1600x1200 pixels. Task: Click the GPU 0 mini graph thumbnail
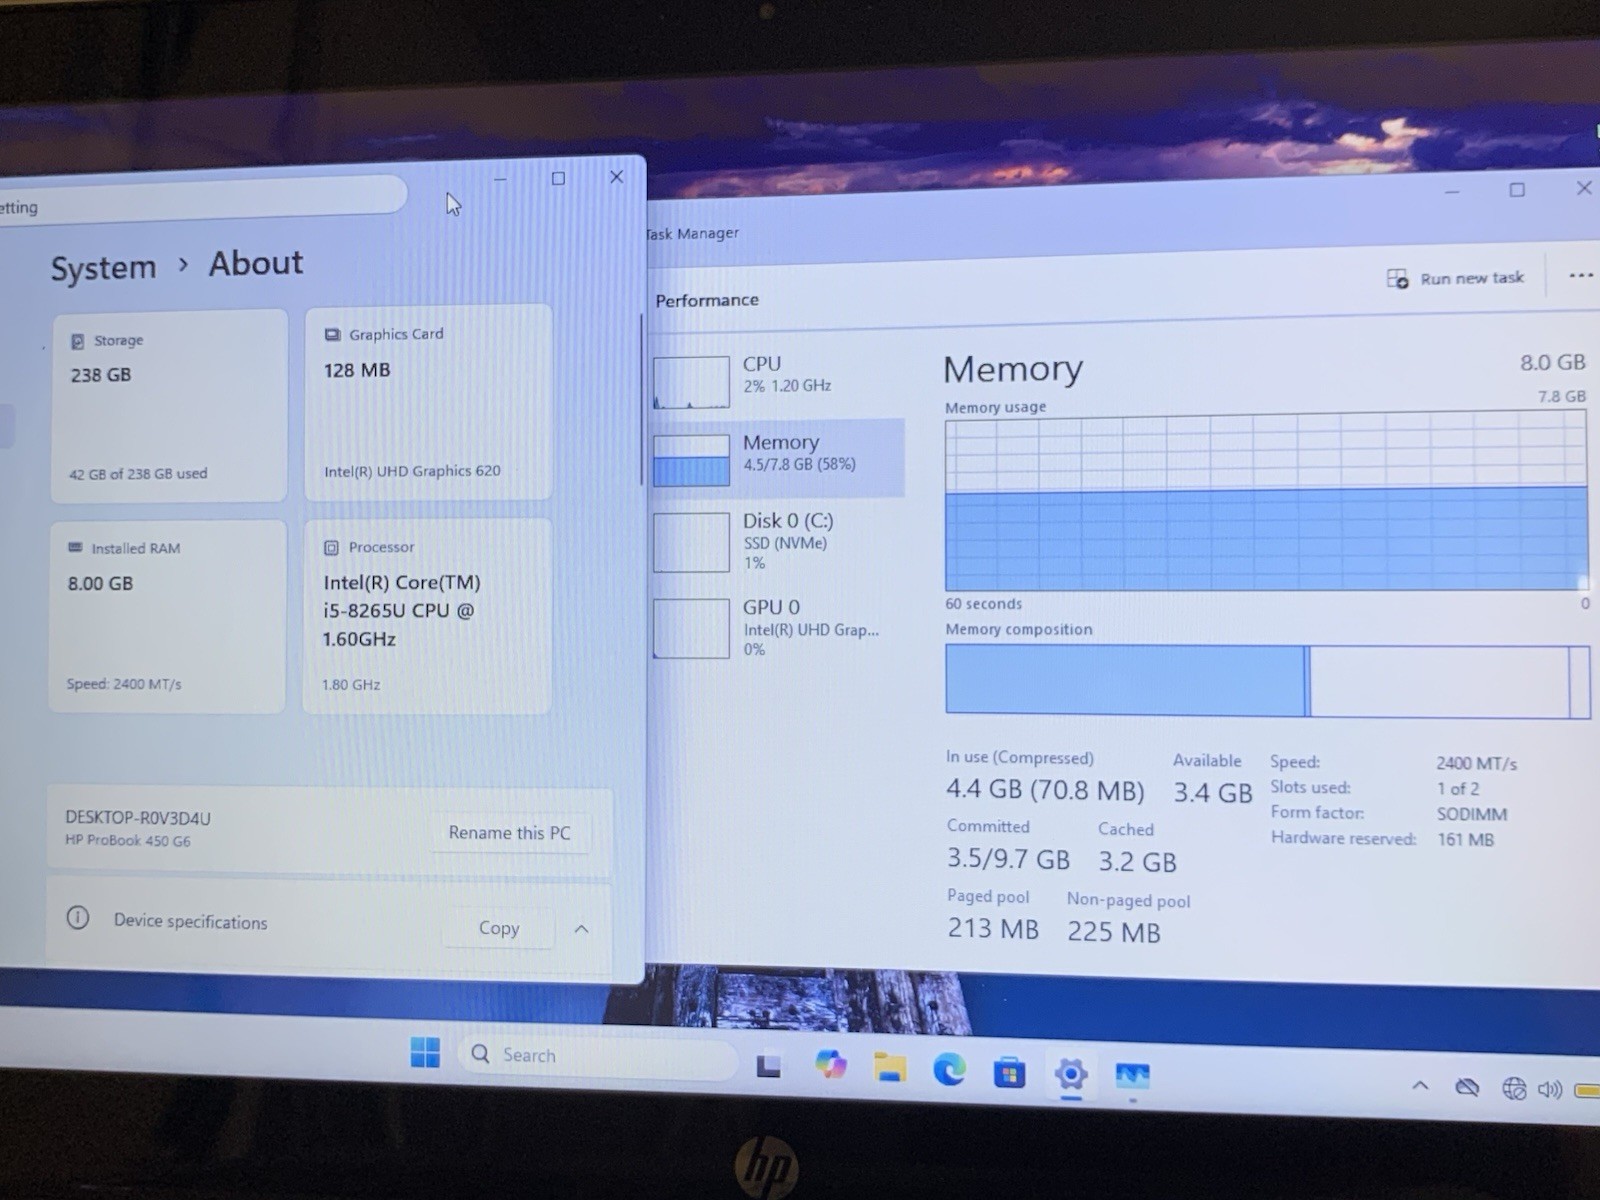click(691, 628)
